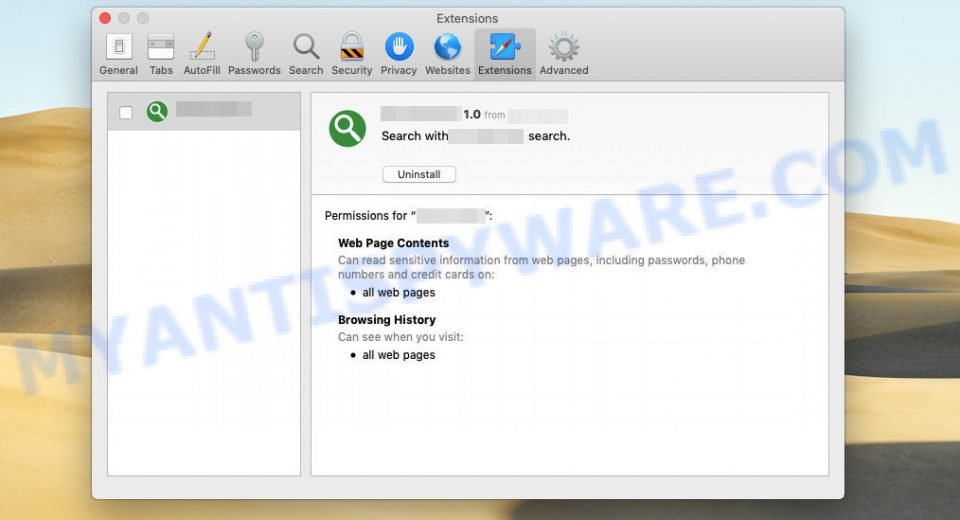
Task: Click the Uninstall button
Action: click(419, 175)
